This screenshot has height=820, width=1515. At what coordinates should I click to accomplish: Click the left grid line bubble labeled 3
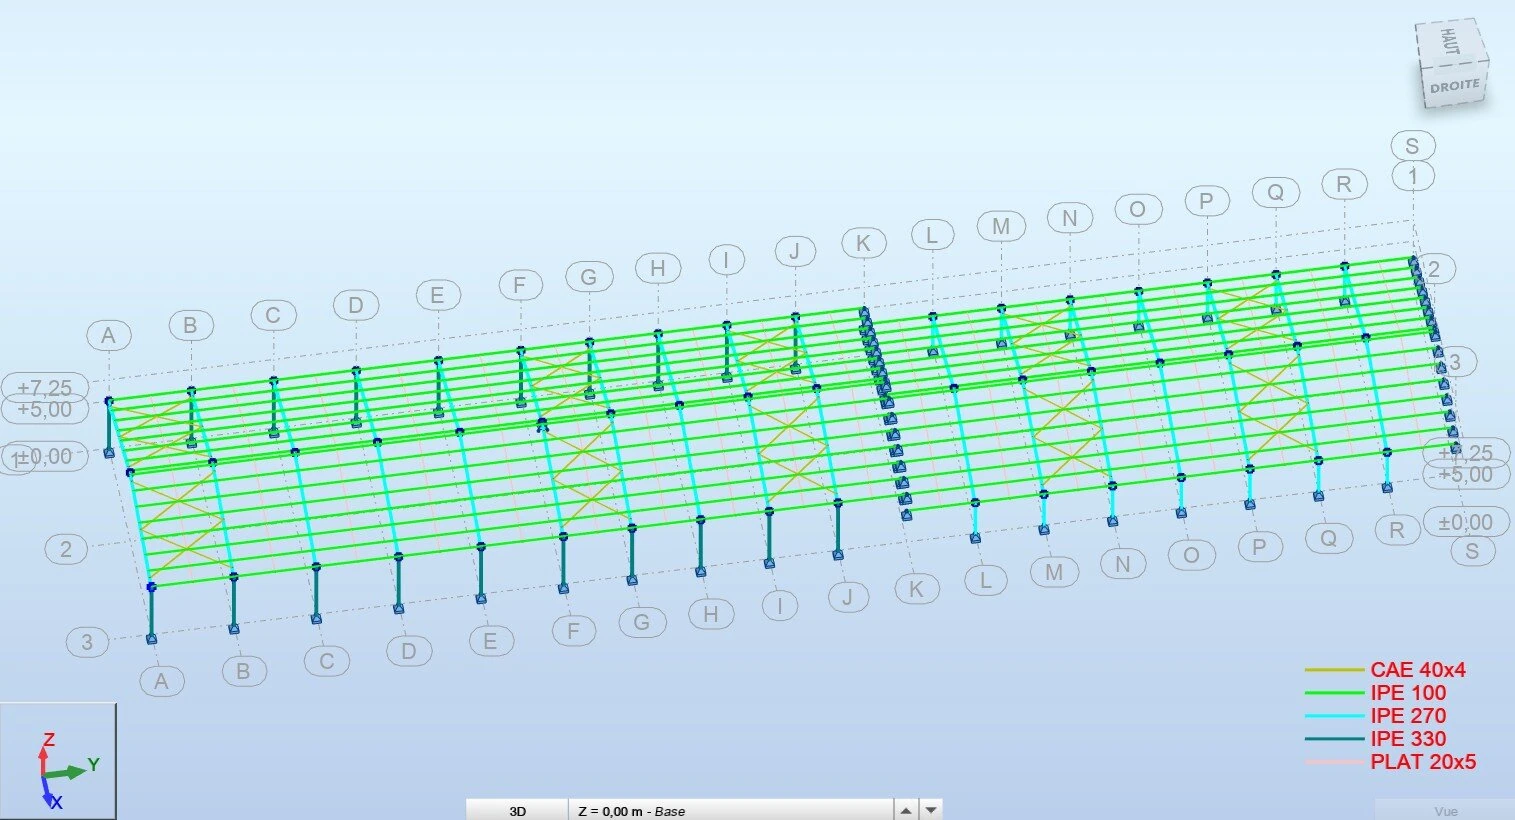pyautogui.click(x=87, y=642)
